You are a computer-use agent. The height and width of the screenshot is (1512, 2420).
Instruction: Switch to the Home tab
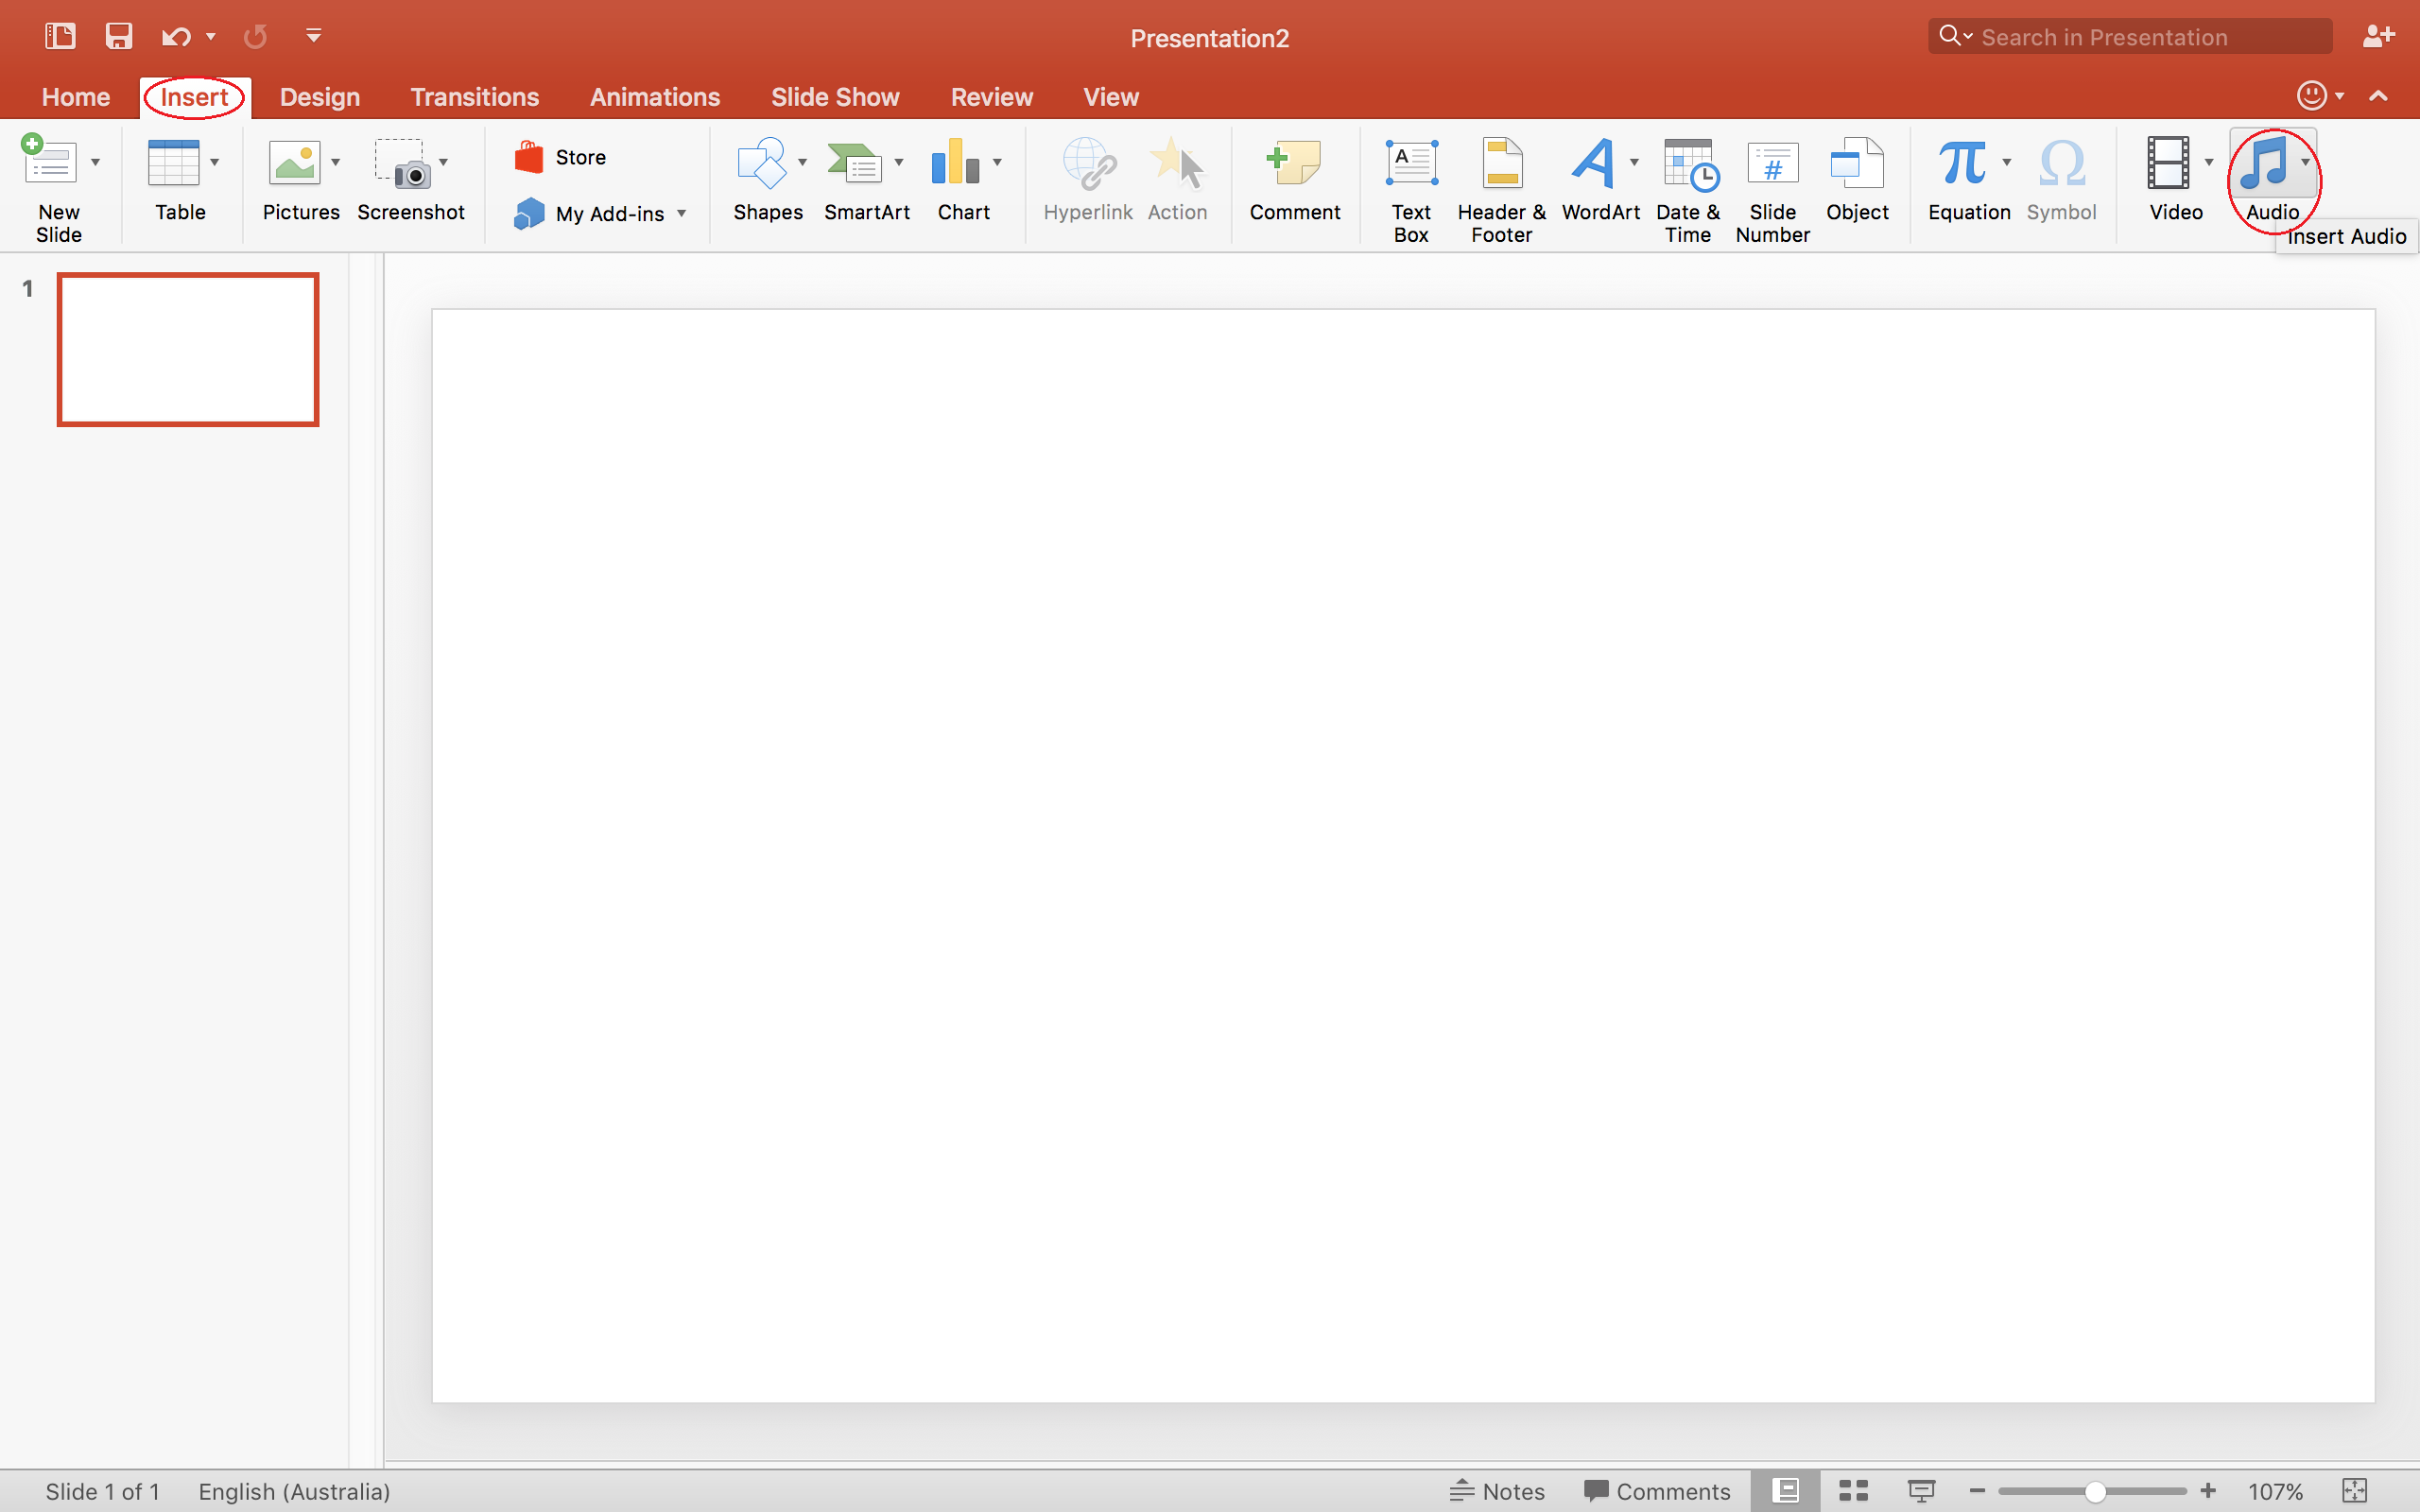(x=76, y=97)
